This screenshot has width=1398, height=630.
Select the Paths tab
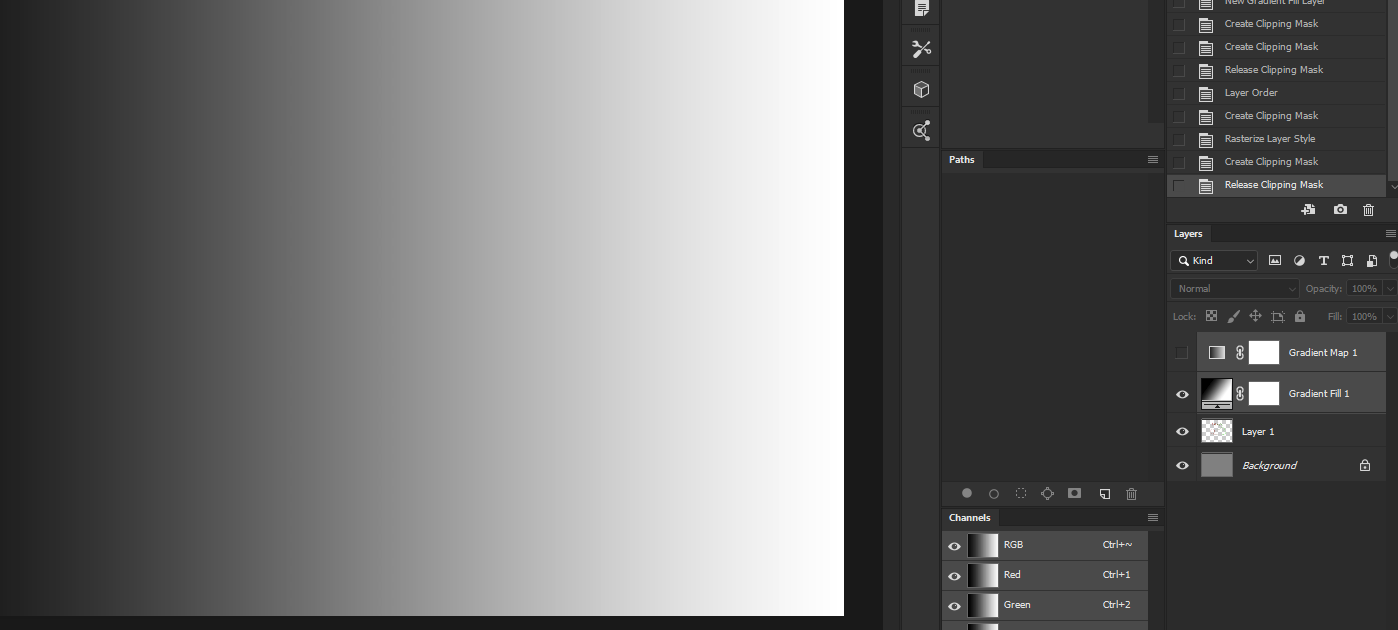coord(962,159)
